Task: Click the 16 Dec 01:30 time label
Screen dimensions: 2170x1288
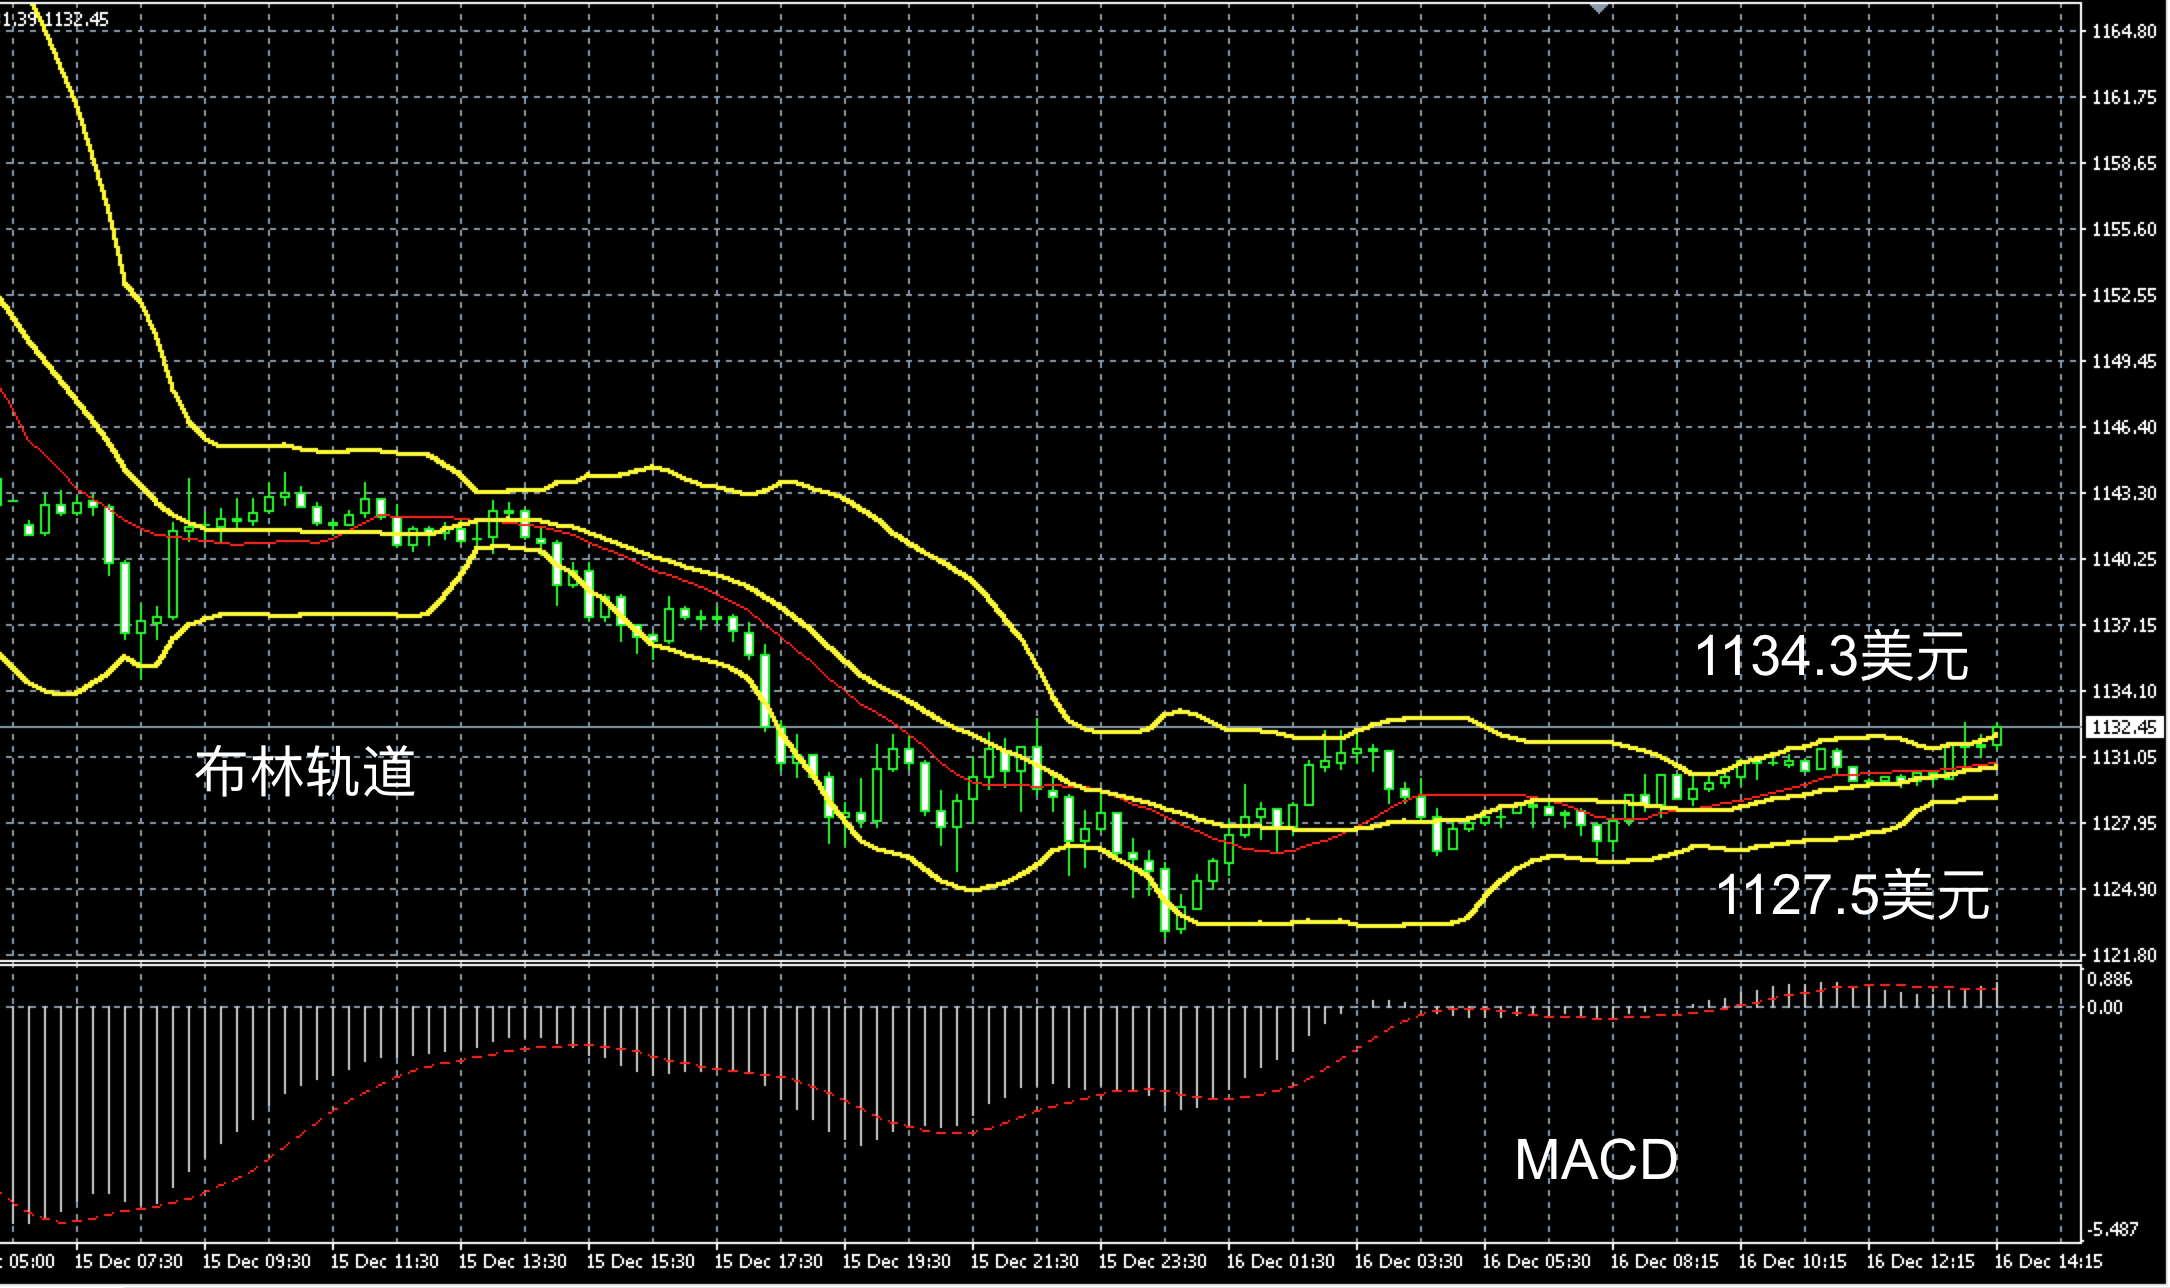Action: click(1280, 1261)
